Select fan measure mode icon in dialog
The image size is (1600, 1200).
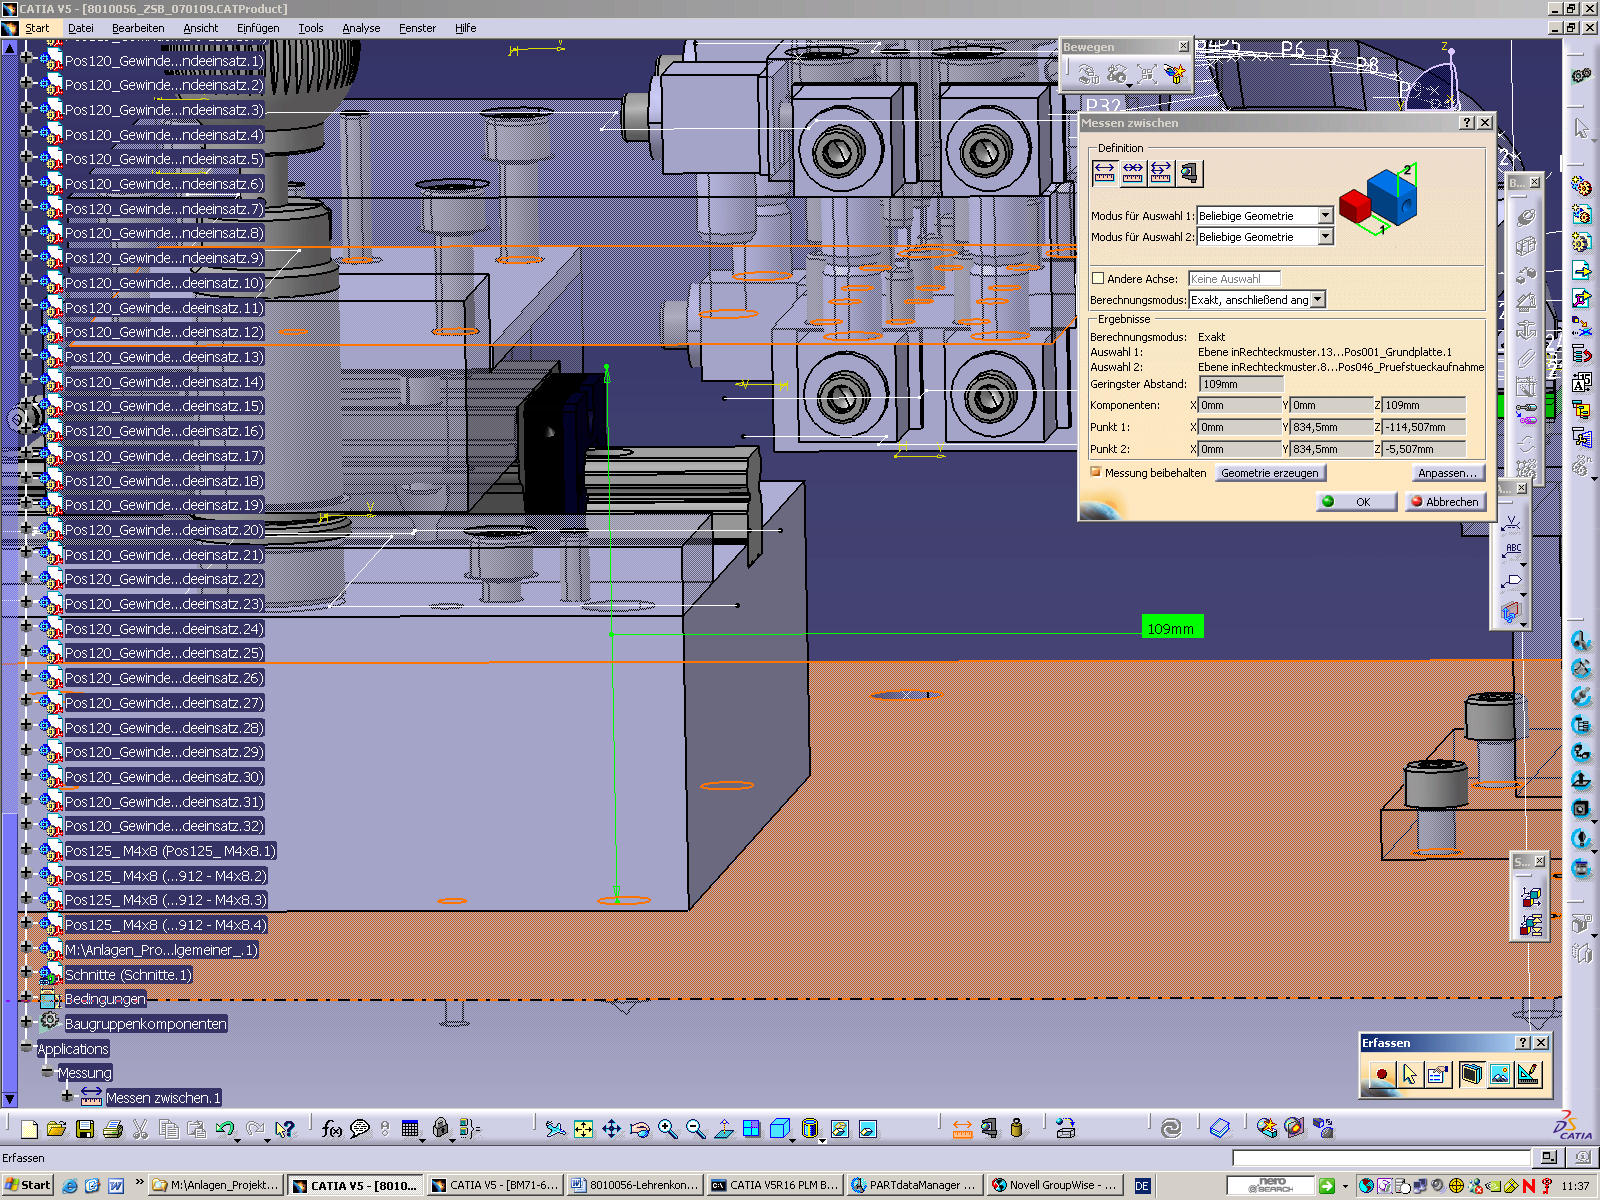click(1160, 173)
